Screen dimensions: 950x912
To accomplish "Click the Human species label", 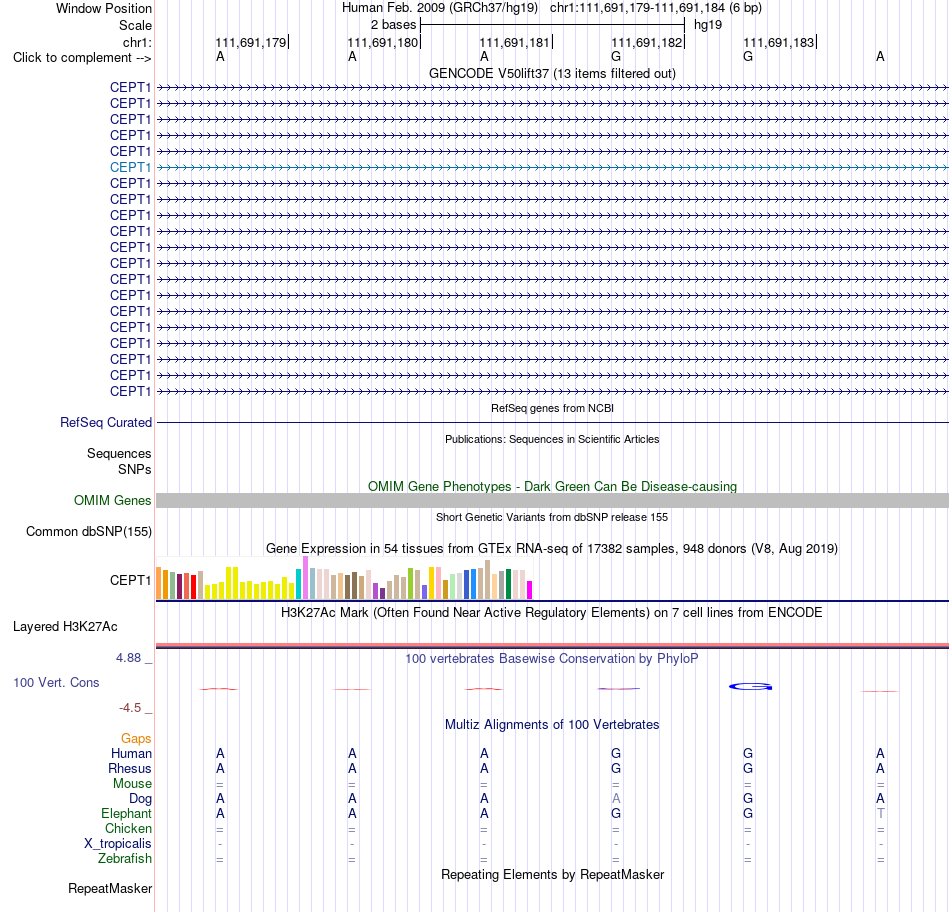I will [x=131, y=754].
